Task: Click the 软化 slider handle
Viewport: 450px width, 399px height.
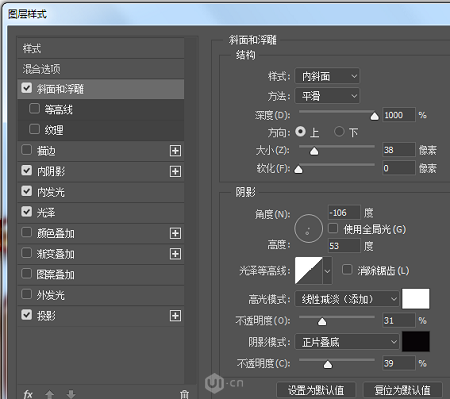Action: [298, 170]
